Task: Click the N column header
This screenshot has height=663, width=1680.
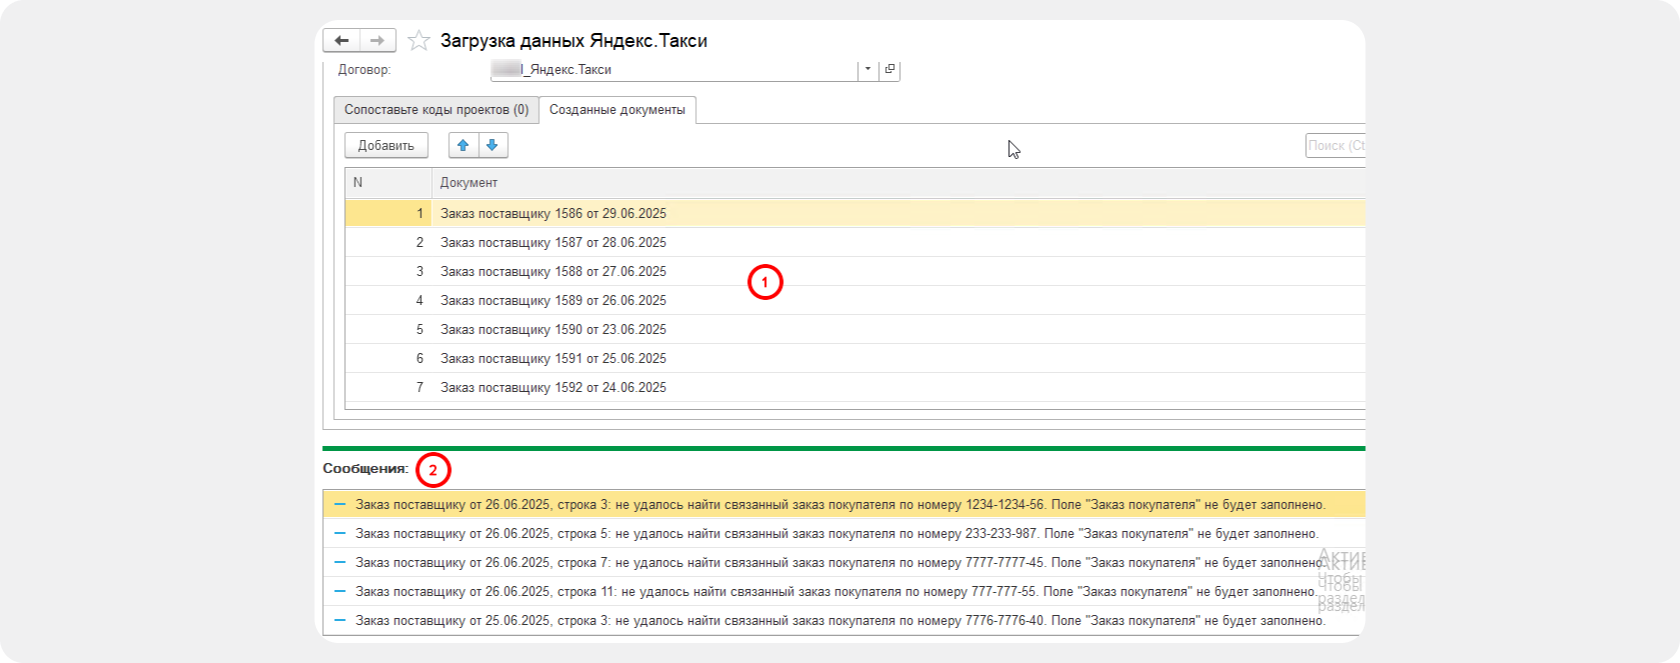Action: 388,182
